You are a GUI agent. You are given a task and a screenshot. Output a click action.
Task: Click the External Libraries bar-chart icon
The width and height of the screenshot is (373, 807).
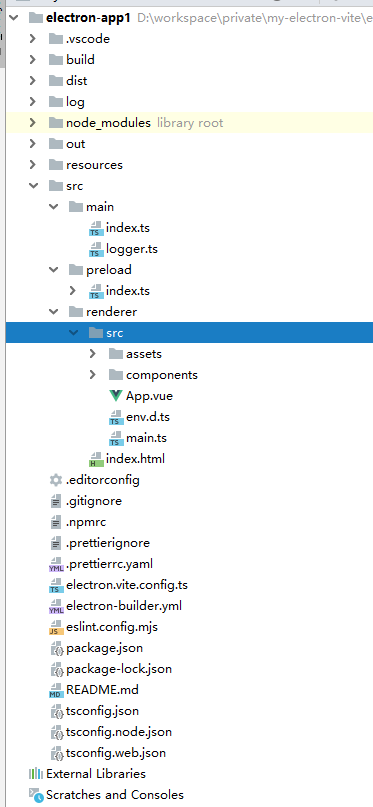point(36,774)
